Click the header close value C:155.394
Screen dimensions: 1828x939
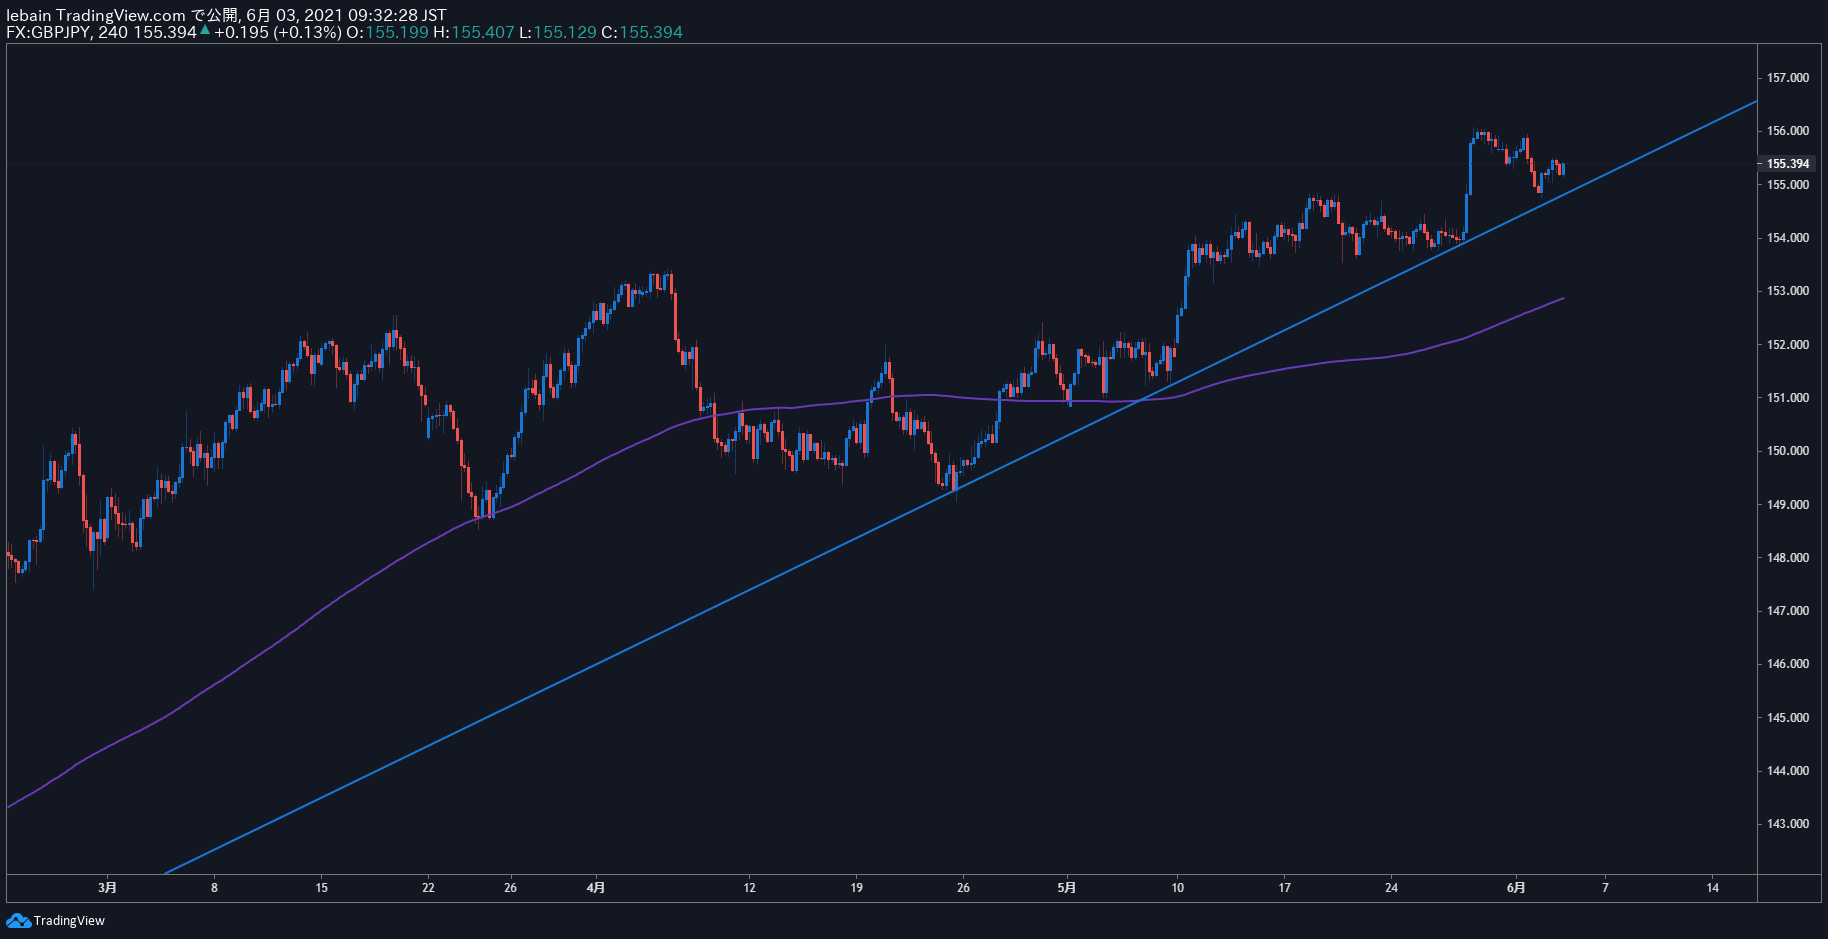coord(642,32)
